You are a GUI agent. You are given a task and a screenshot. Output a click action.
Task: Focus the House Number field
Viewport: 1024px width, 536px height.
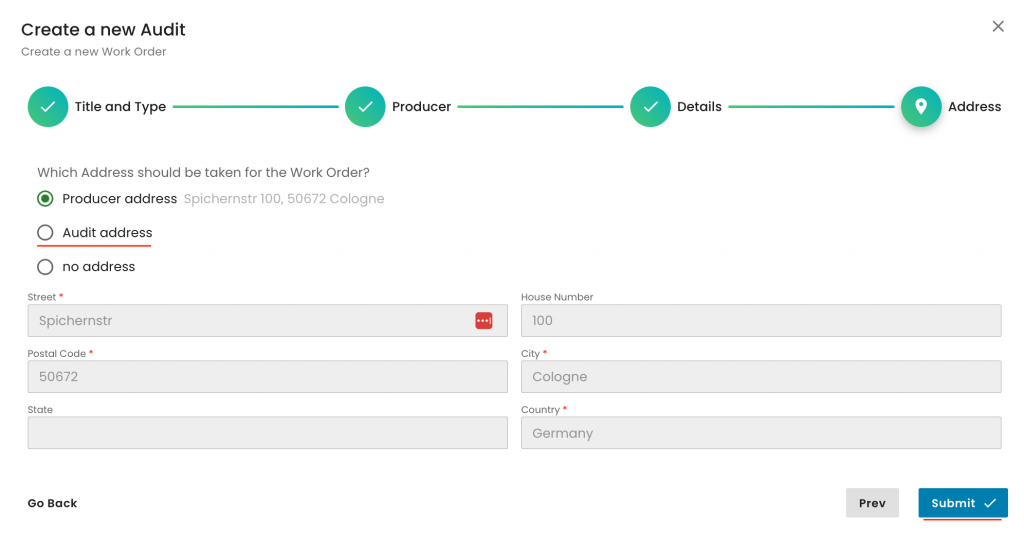pos(760,321)
